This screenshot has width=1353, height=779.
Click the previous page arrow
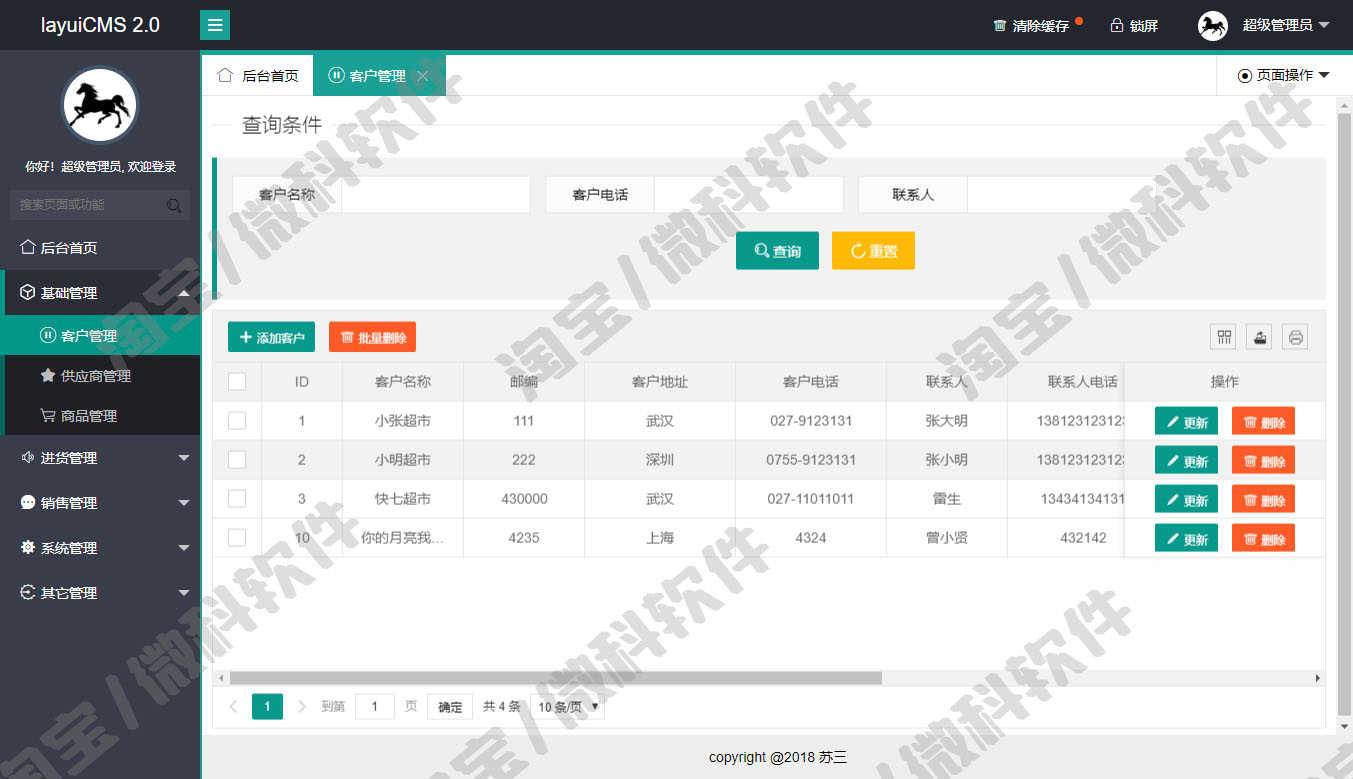[x=233, y=707]
